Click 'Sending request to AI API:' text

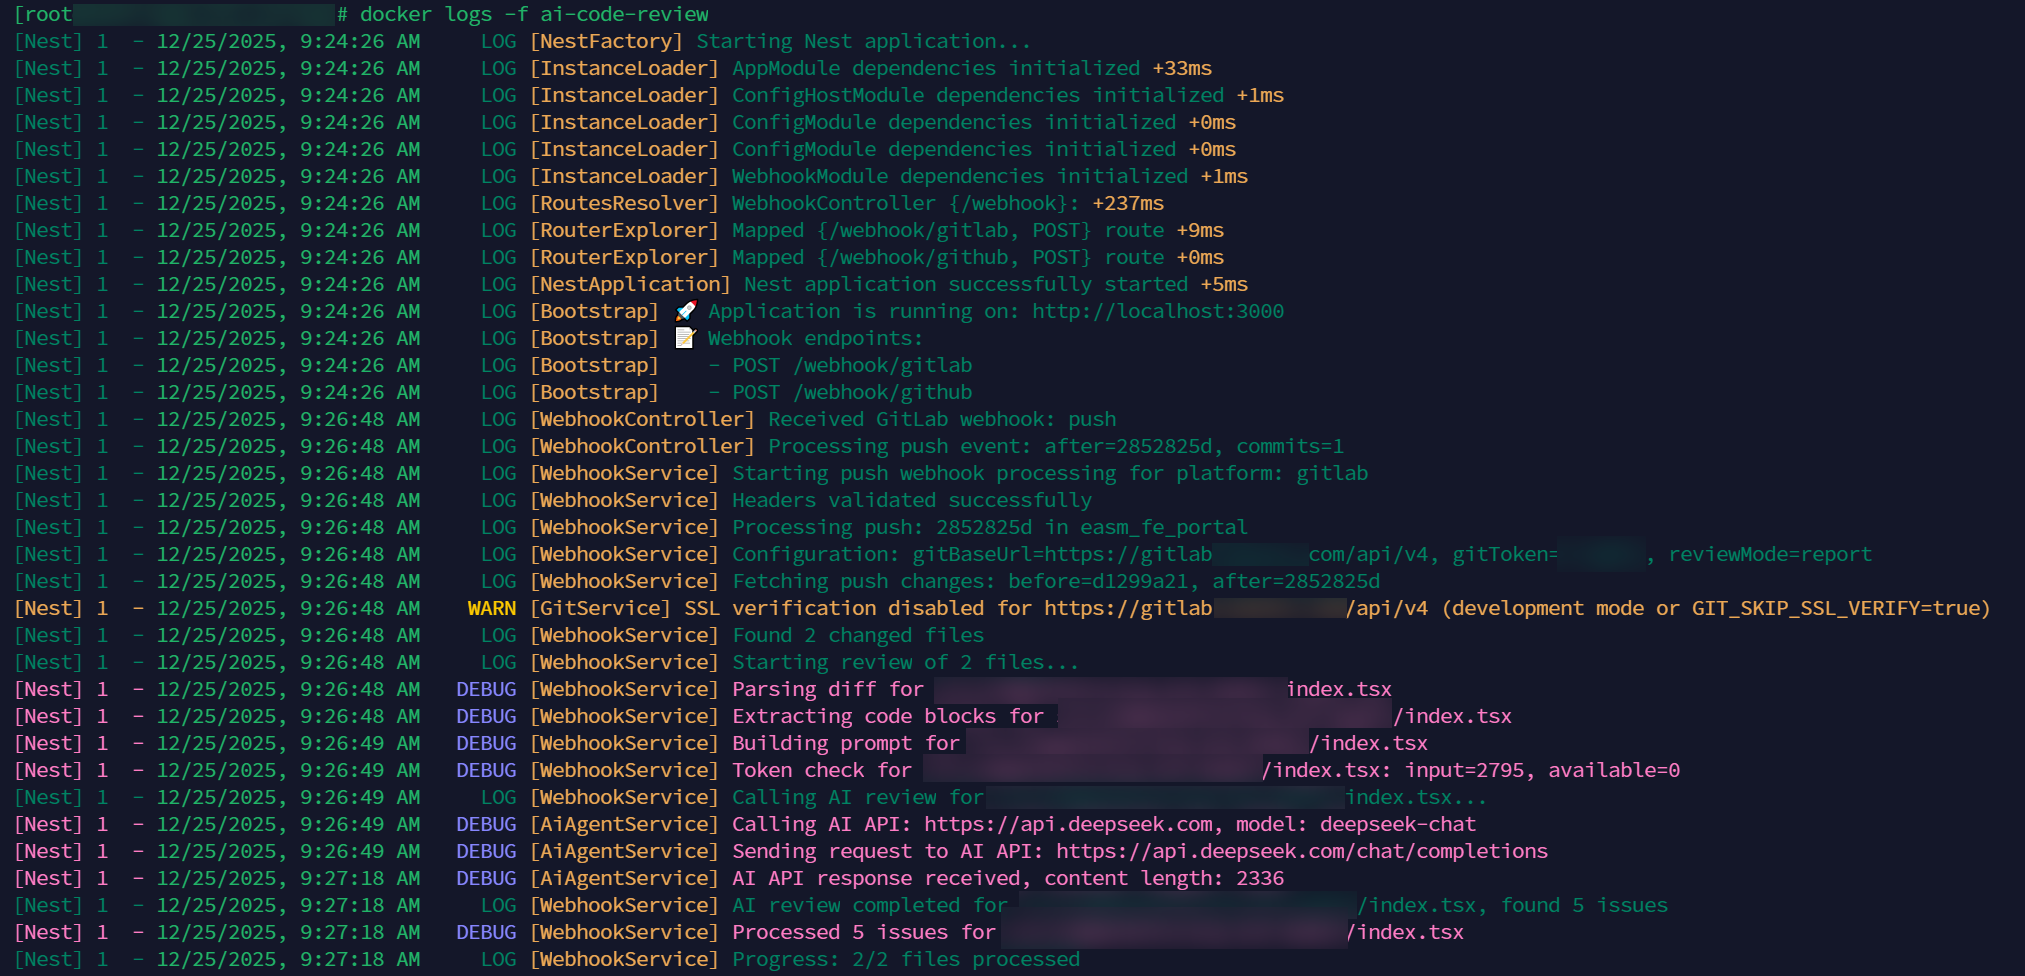[x=888, y=851]
